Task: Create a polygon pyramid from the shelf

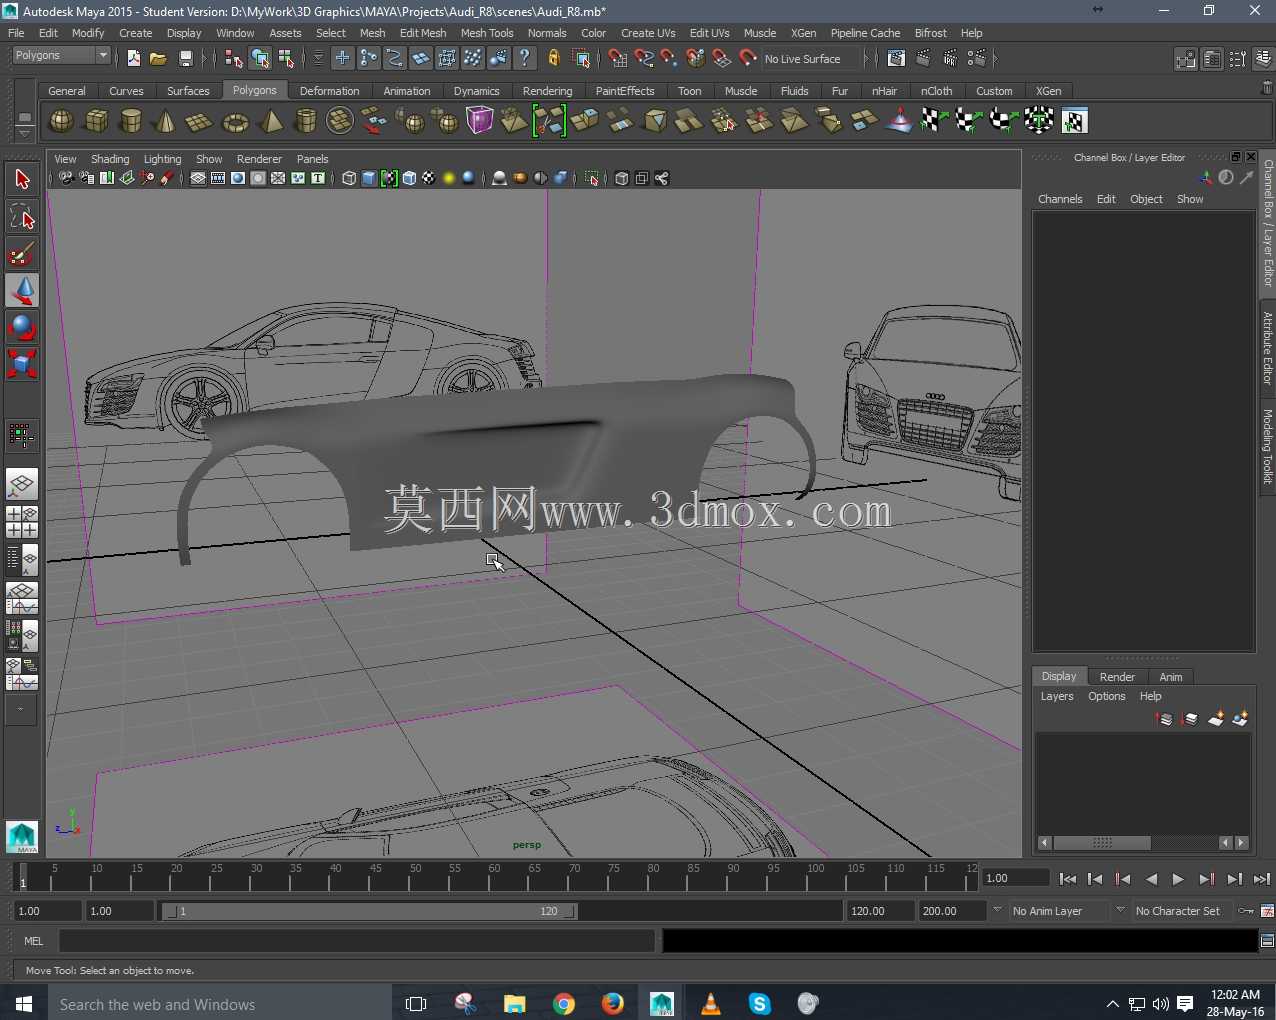Action: coord(271,121)
